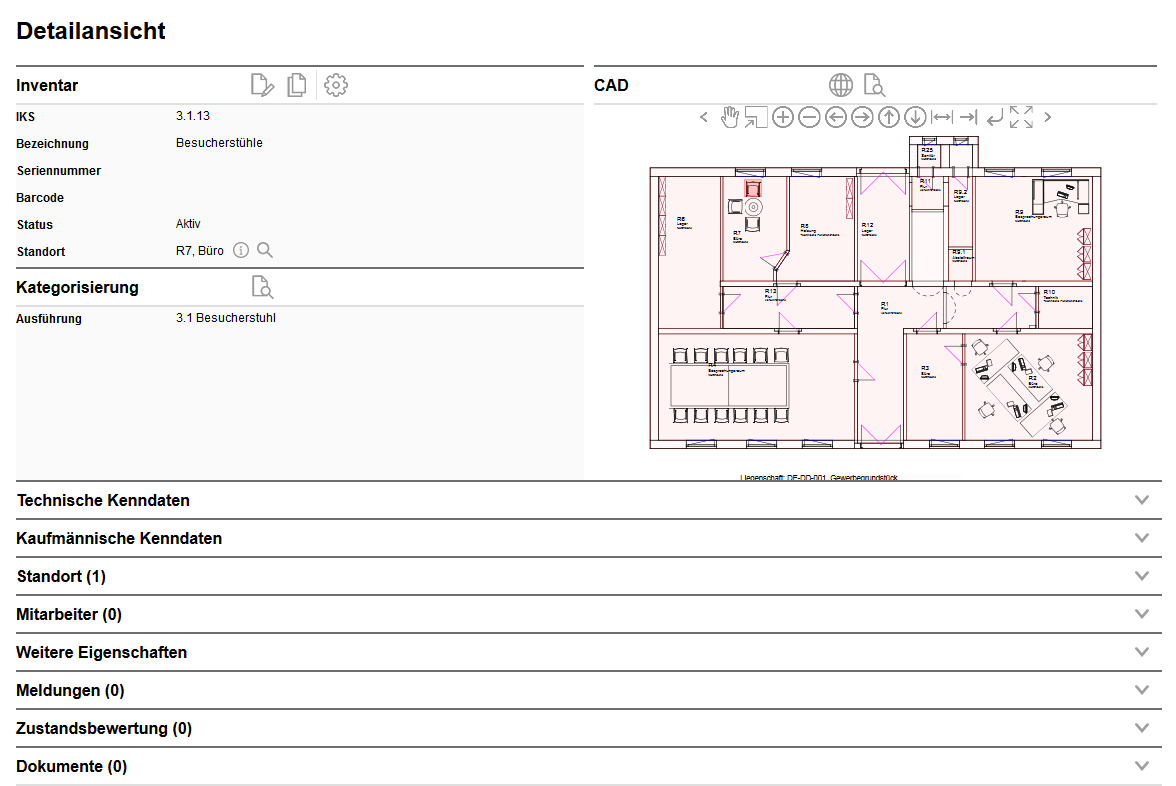Duplicate the inventory entry with copy icon

click(296, 85)
